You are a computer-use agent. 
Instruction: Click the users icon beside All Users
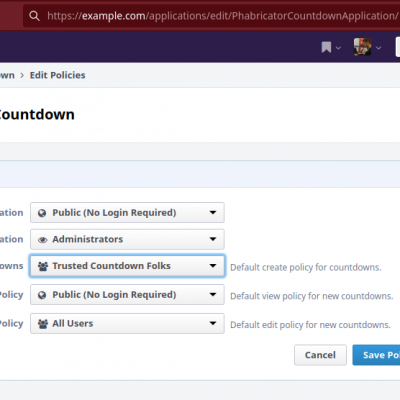(43, 324)
